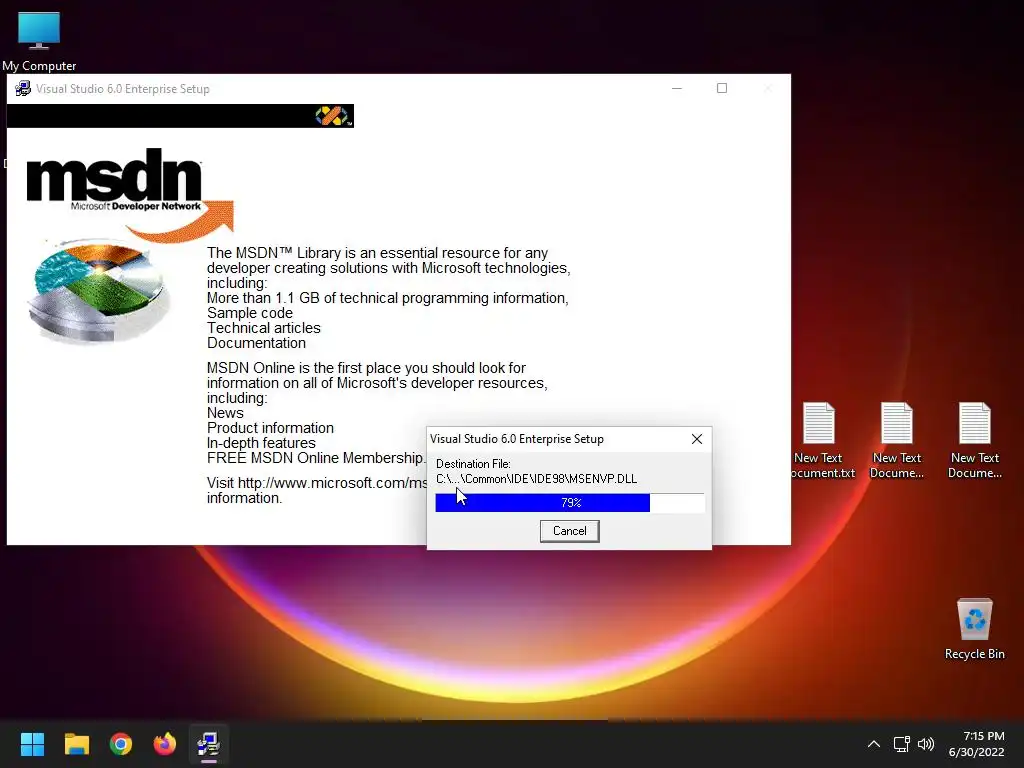Click the MSENVP.DLL destination path text
Screen dimensions: 1024x768
coord(536,479)
